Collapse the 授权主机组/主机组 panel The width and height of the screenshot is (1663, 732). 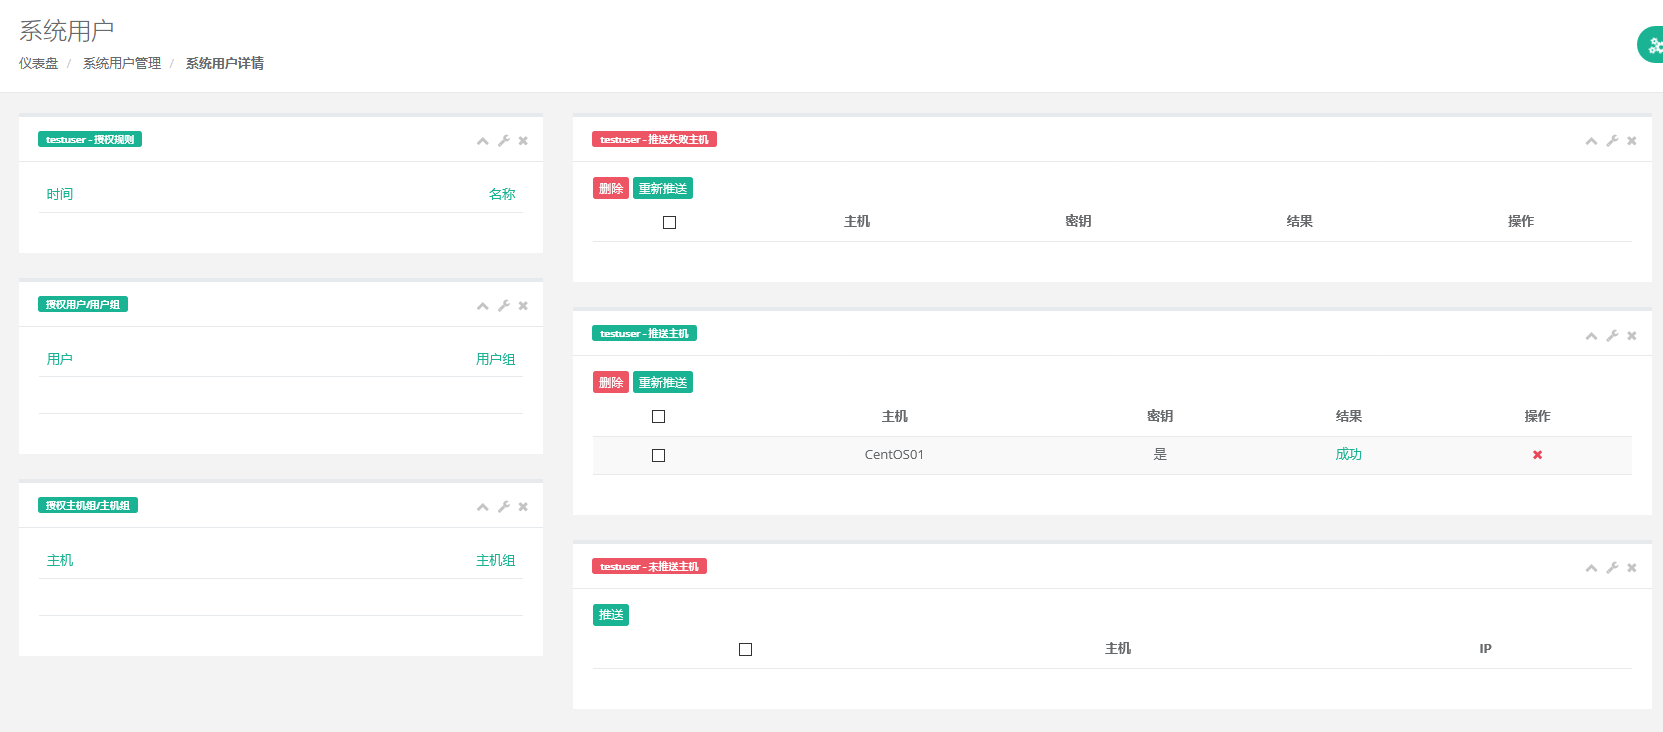[483, 507]
